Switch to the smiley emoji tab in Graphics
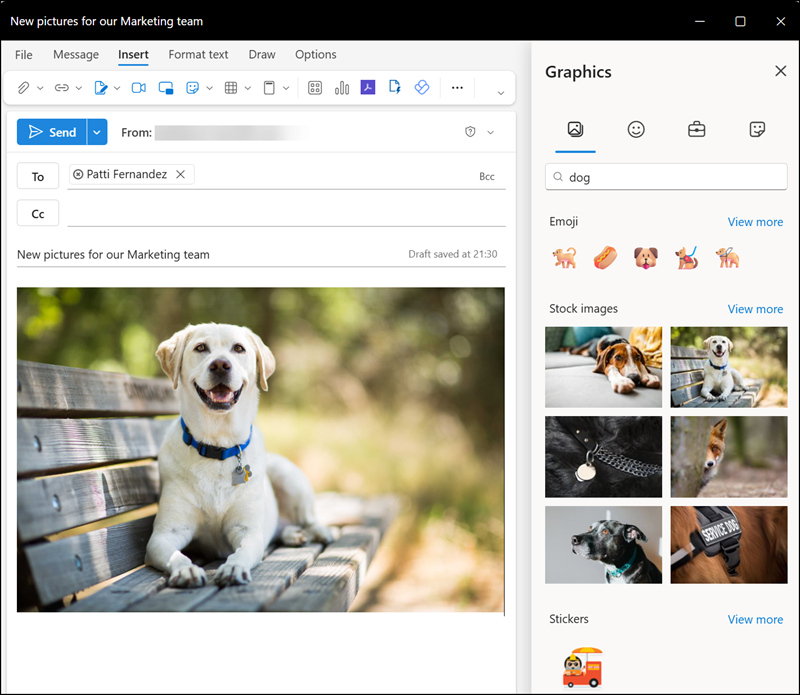This screenshot has height=695, width=800. tap(636, 129)
